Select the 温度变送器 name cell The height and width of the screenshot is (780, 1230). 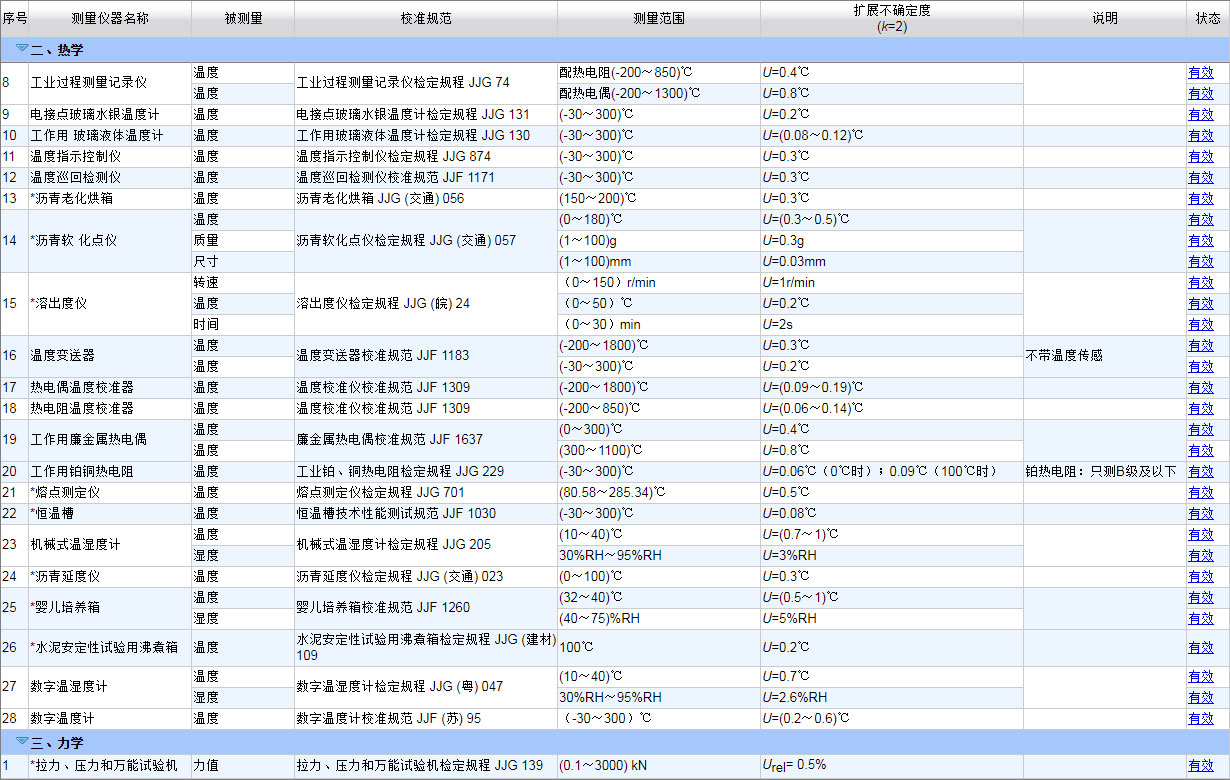point(110,355)
